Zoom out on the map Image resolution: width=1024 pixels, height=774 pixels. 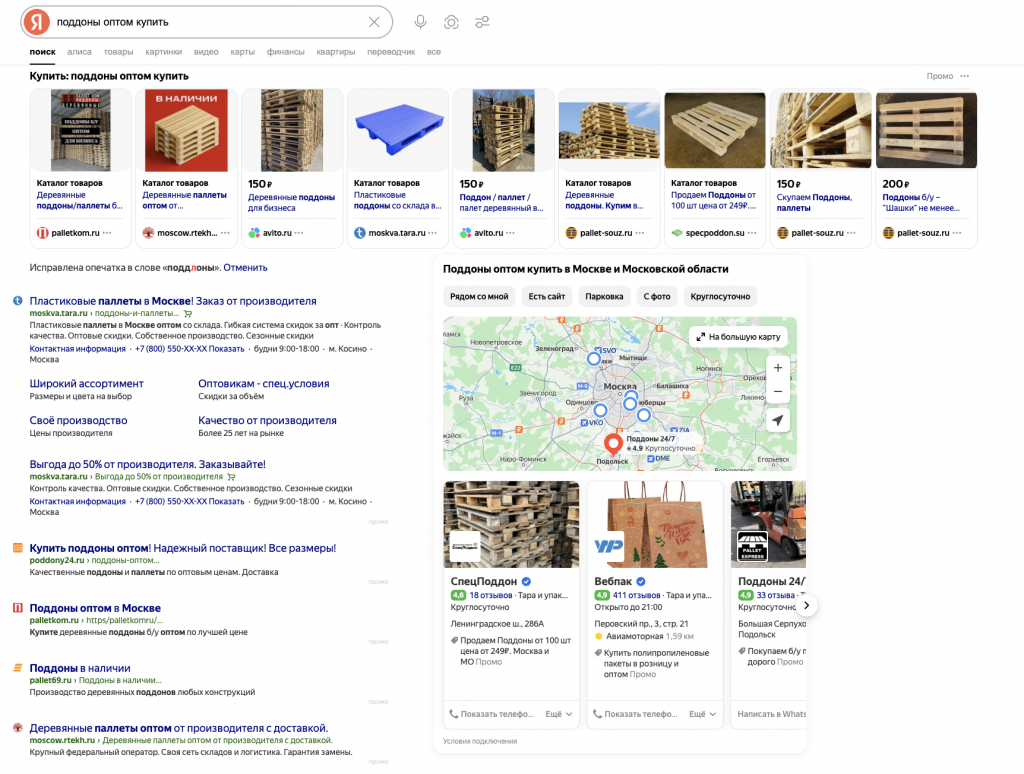pos(778,392)
